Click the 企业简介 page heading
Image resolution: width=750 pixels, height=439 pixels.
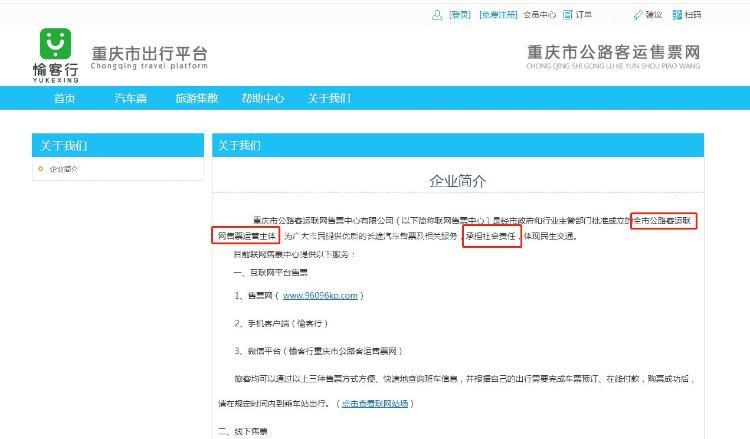coord(457,181)
